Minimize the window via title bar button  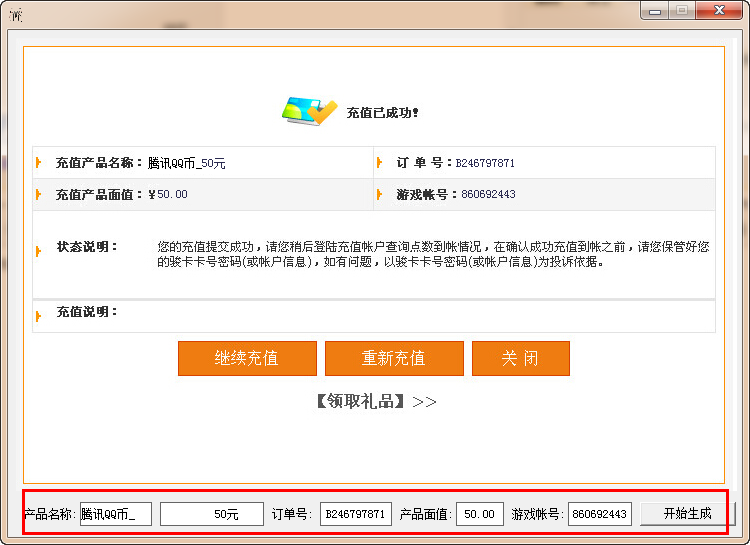click(655, 11)
